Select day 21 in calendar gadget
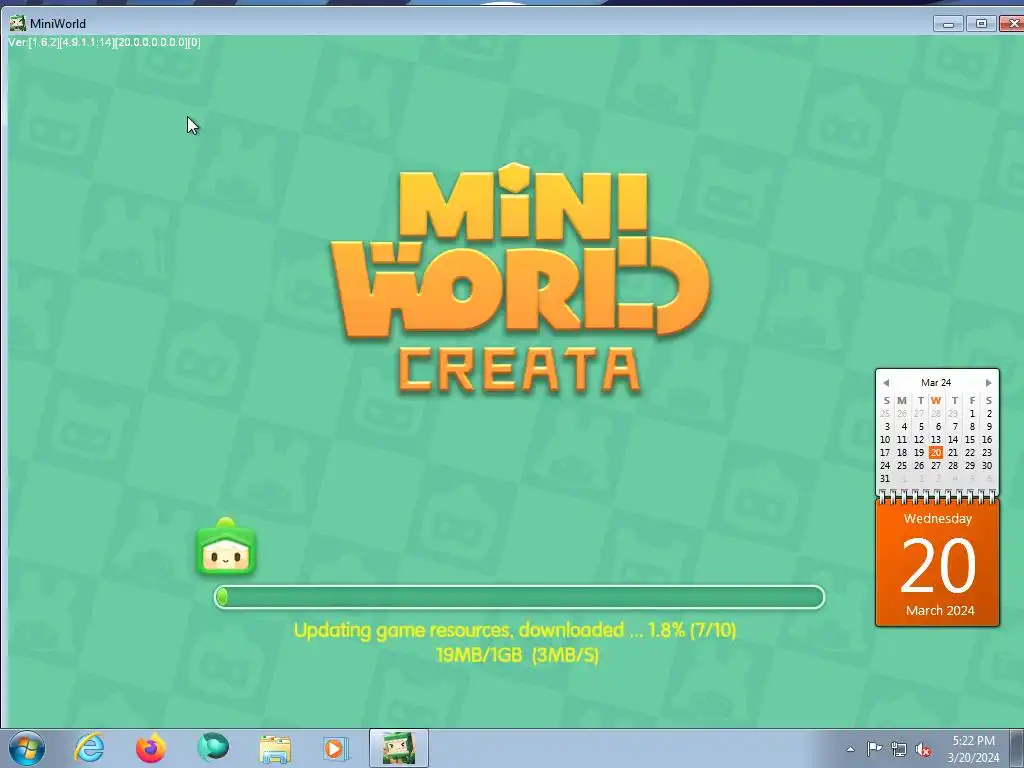Image resolution: width=1024 pixels, height=768 pixels. tap(953, 453)
